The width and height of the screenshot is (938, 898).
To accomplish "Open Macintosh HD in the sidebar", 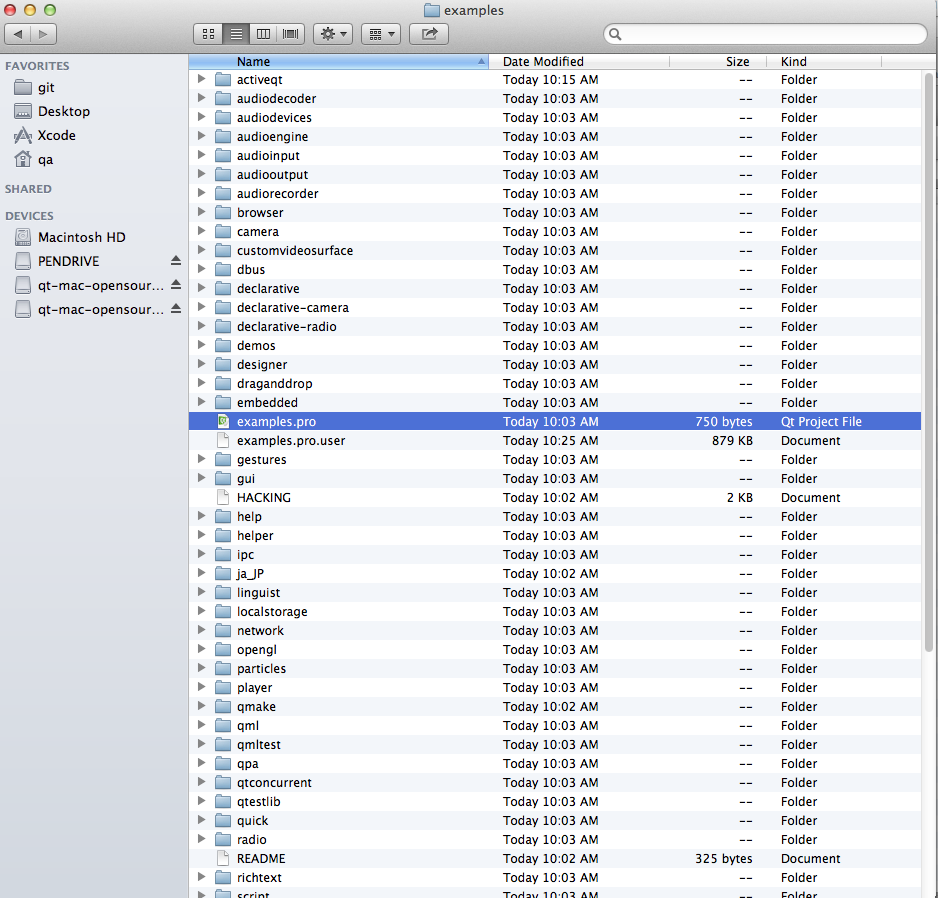I will coord(81,237).
